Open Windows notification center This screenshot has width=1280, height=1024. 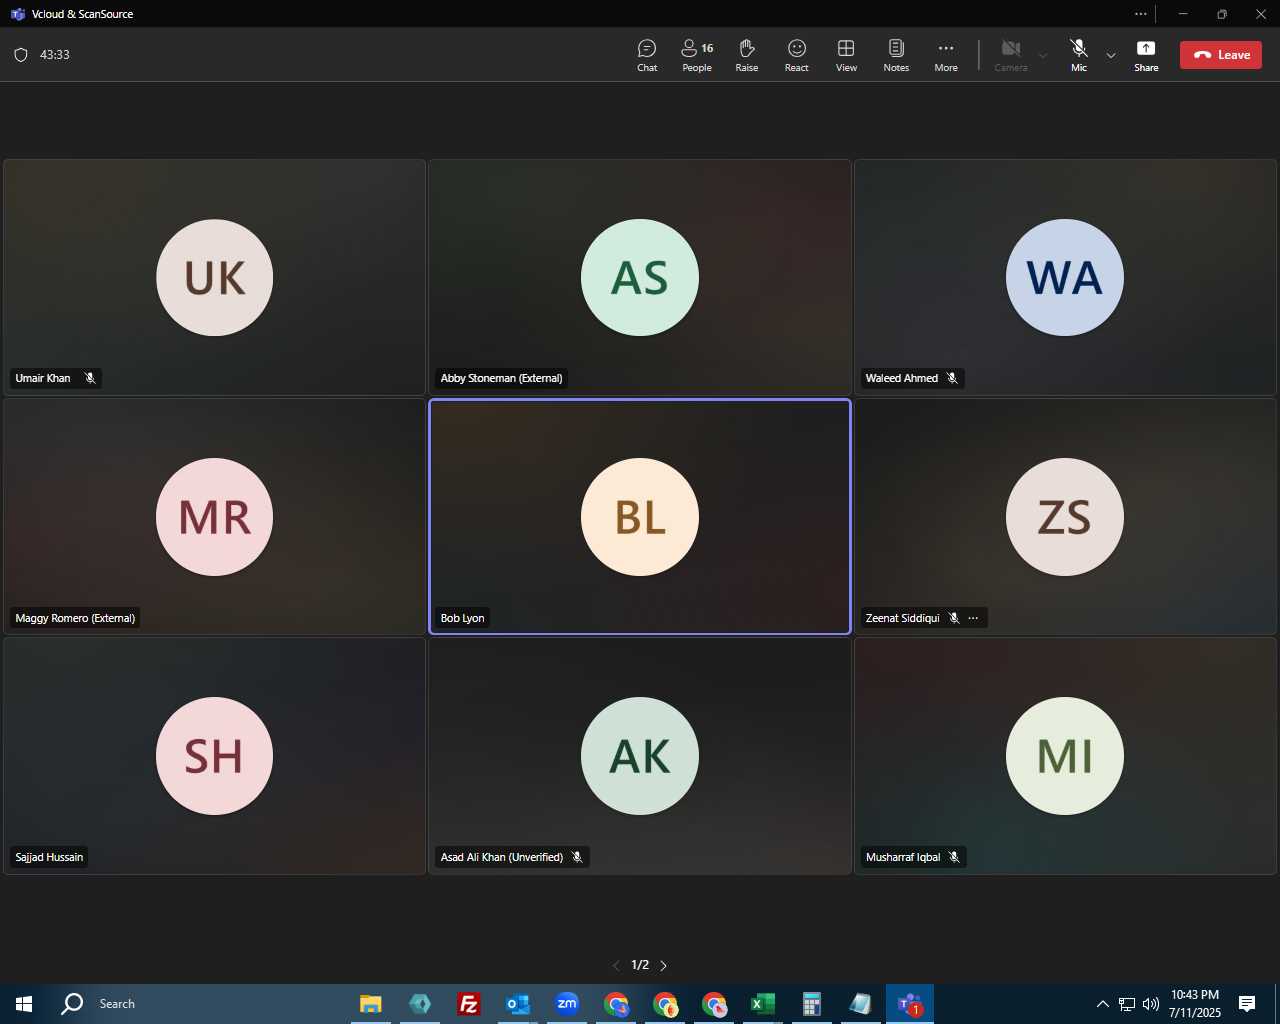click(1247, 1004)
